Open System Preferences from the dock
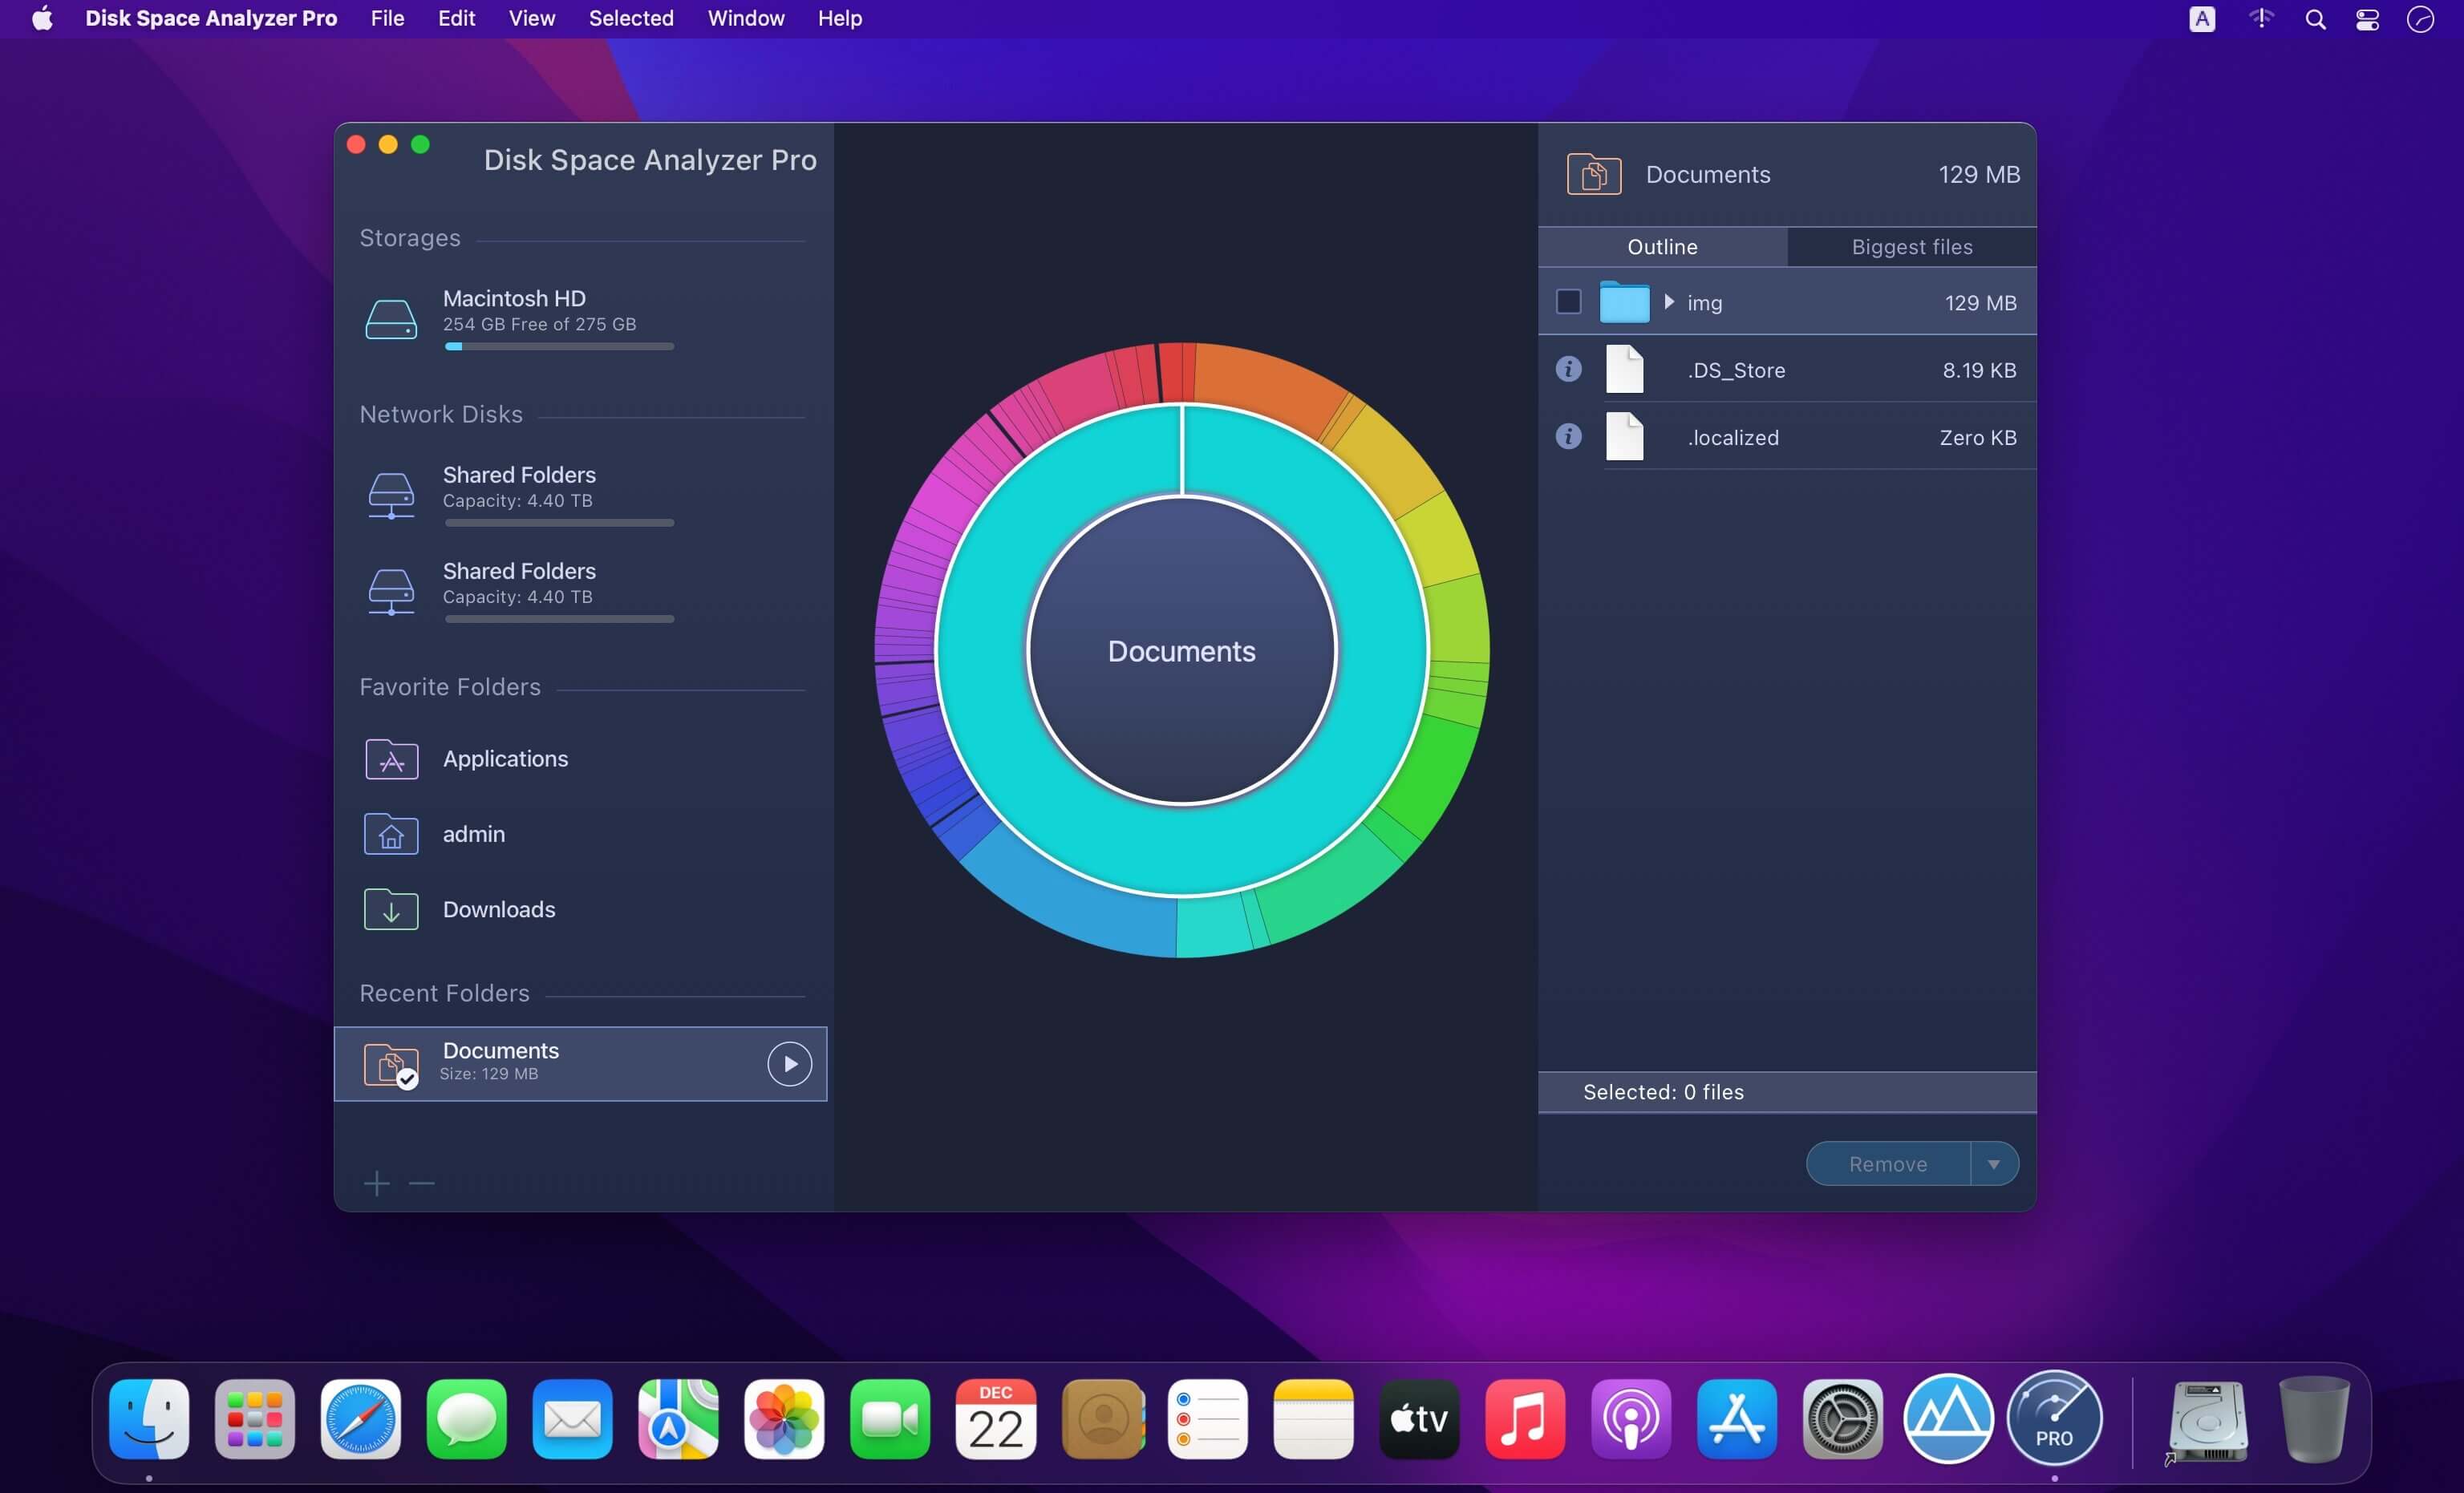This screenshot has height=1493, width=2464. 1842,1419
